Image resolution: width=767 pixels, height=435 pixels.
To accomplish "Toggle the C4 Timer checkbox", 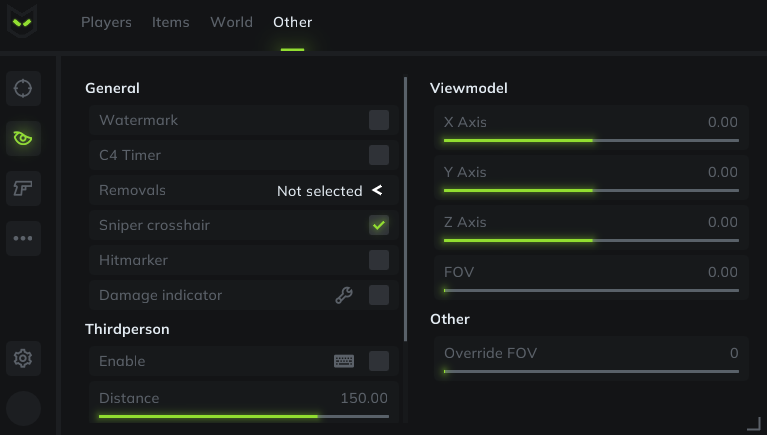I will [379, 155].
